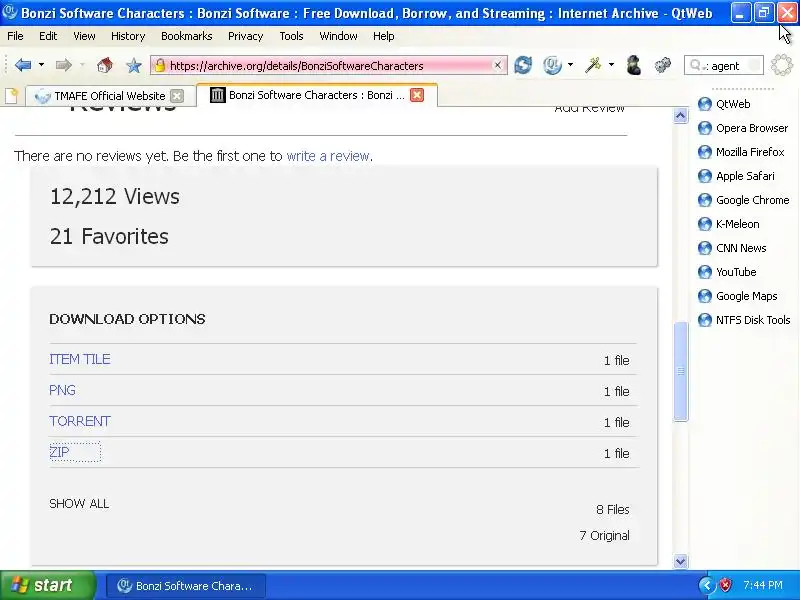The image size is (800, 600).
Task: Open the settings gears icon
Action: pyautogui.click(x=662, y=65)
